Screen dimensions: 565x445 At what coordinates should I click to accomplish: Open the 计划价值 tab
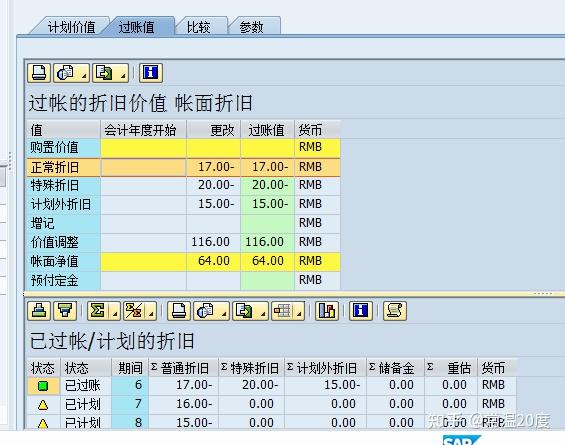click(71, 27)
